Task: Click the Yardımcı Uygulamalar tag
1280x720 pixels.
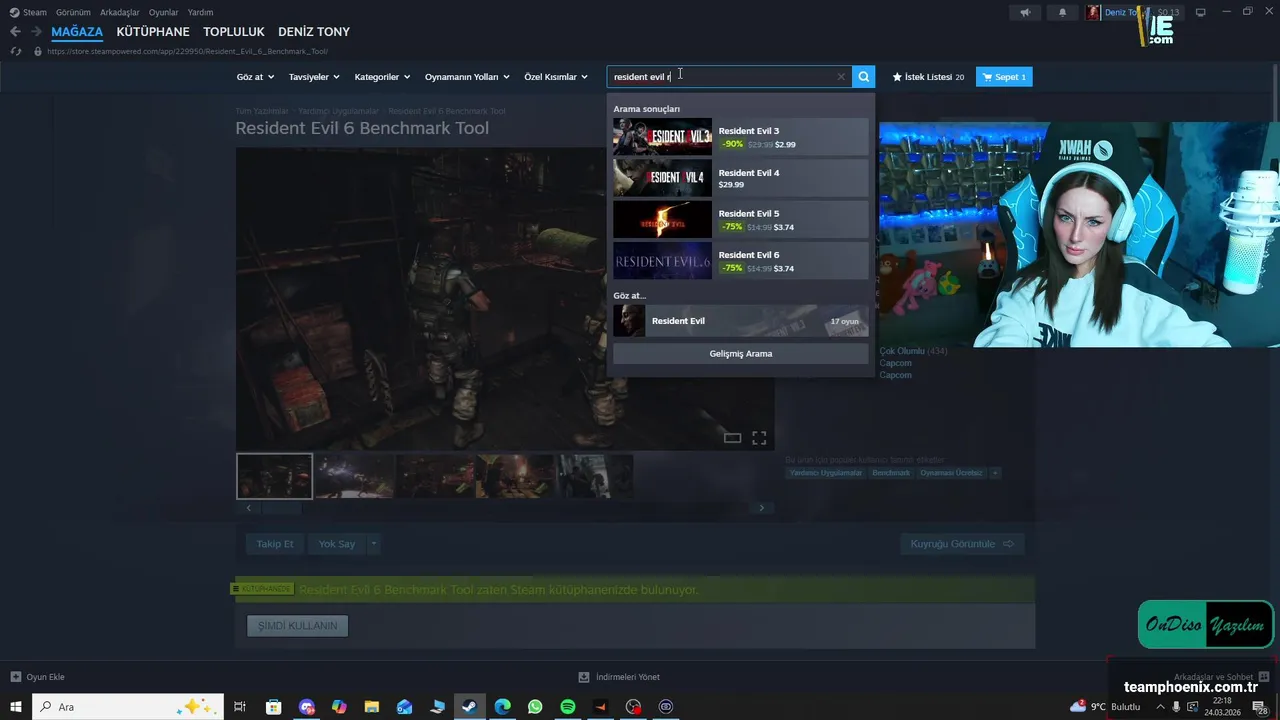Action: pos(826,473)
